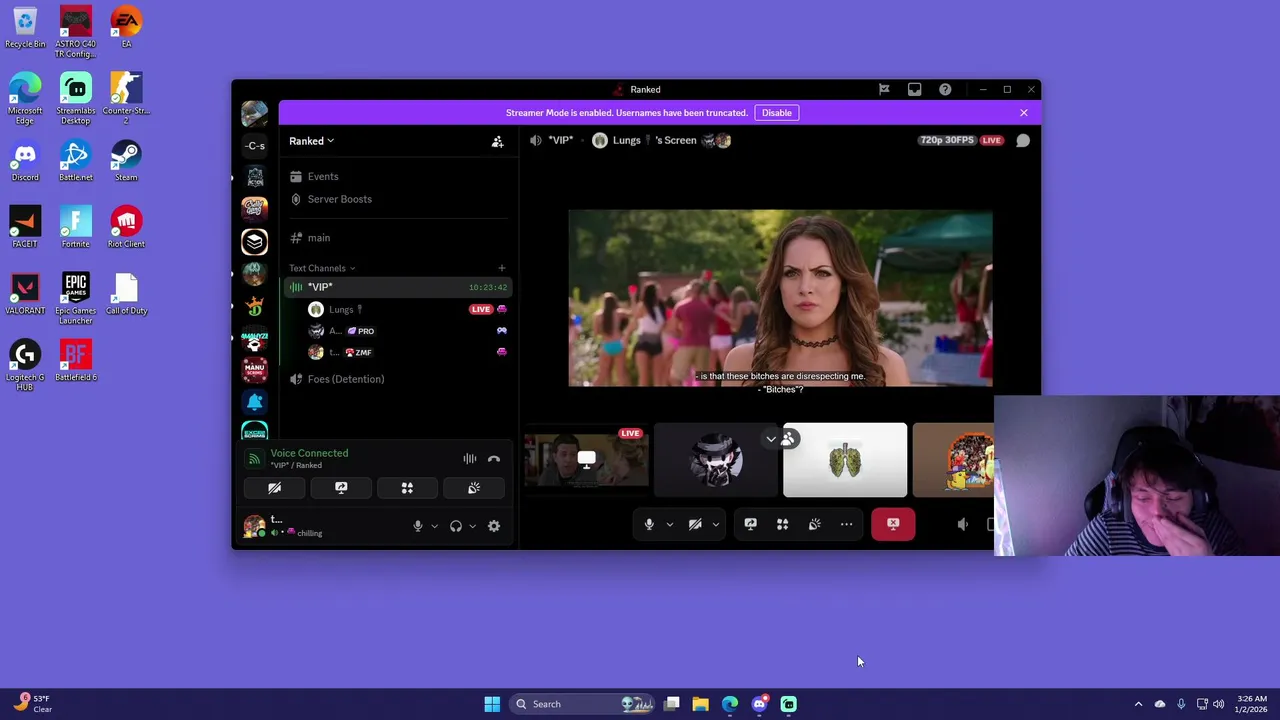The image size is (1280, 720).
Task: Dismiss the Streamer Mode banner
Action: [x=1024, y=113]
